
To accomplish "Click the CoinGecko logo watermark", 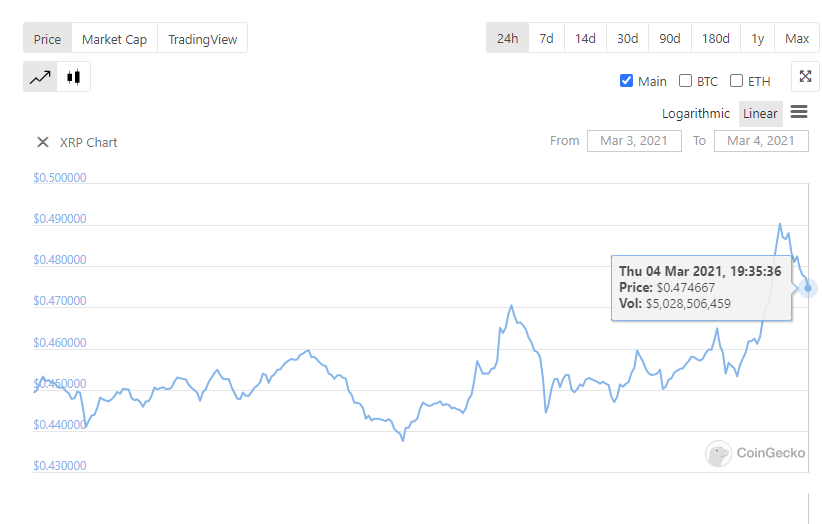I will tap(755, 453).
